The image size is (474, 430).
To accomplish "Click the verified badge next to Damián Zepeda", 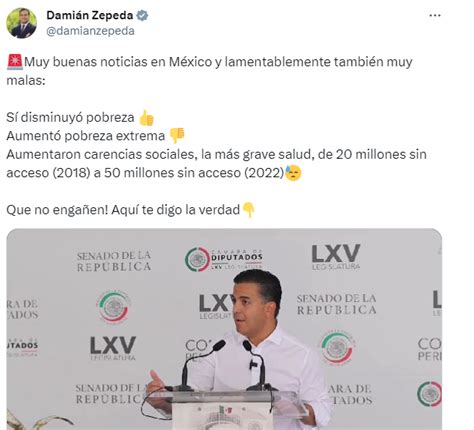I will click(142, 15).
